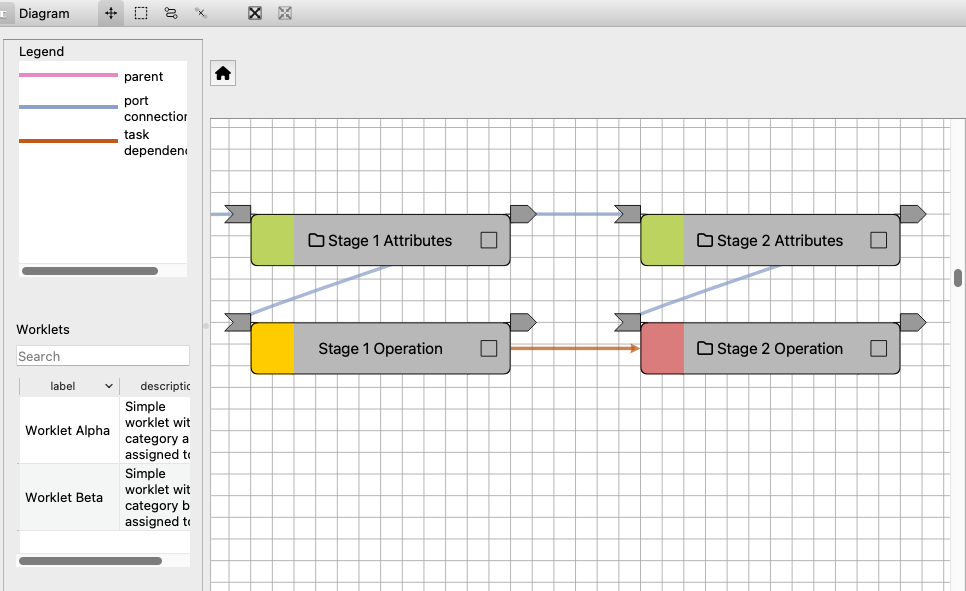The width and height of the screenshot is (966, 591).
Task: Click input port of Stage 1 Operation
Action: pyautogui.click(x=238, y=322)
